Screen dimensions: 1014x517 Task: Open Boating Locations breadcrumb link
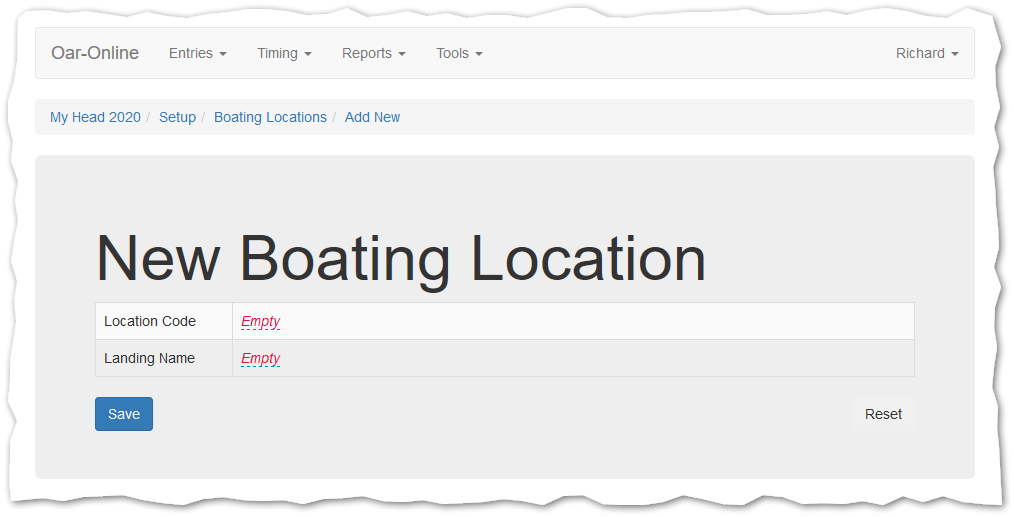(x=270, y=117)
